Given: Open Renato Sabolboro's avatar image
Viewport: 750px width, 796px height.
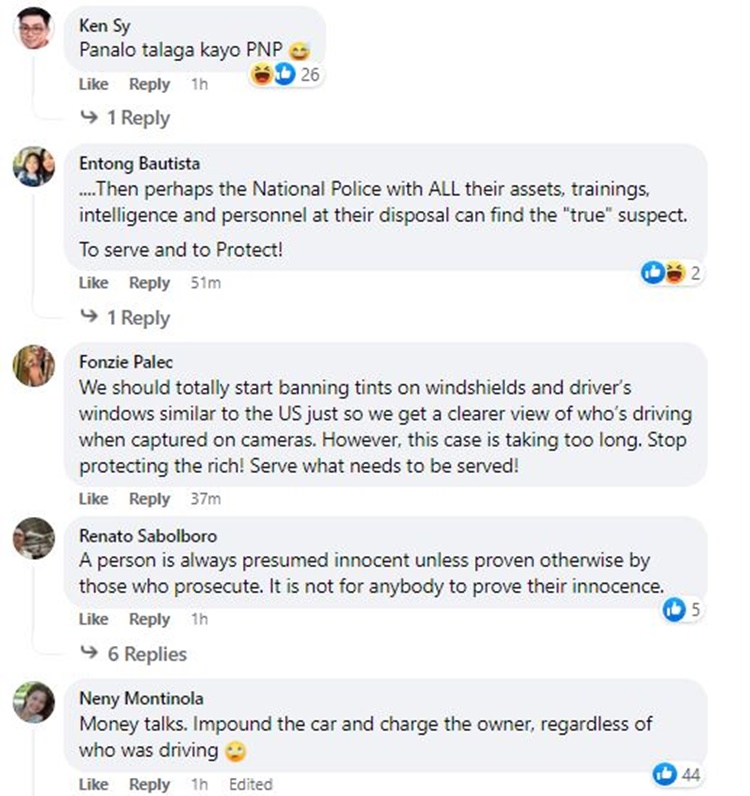Looking at the screenshot, I should pos(34,539).
